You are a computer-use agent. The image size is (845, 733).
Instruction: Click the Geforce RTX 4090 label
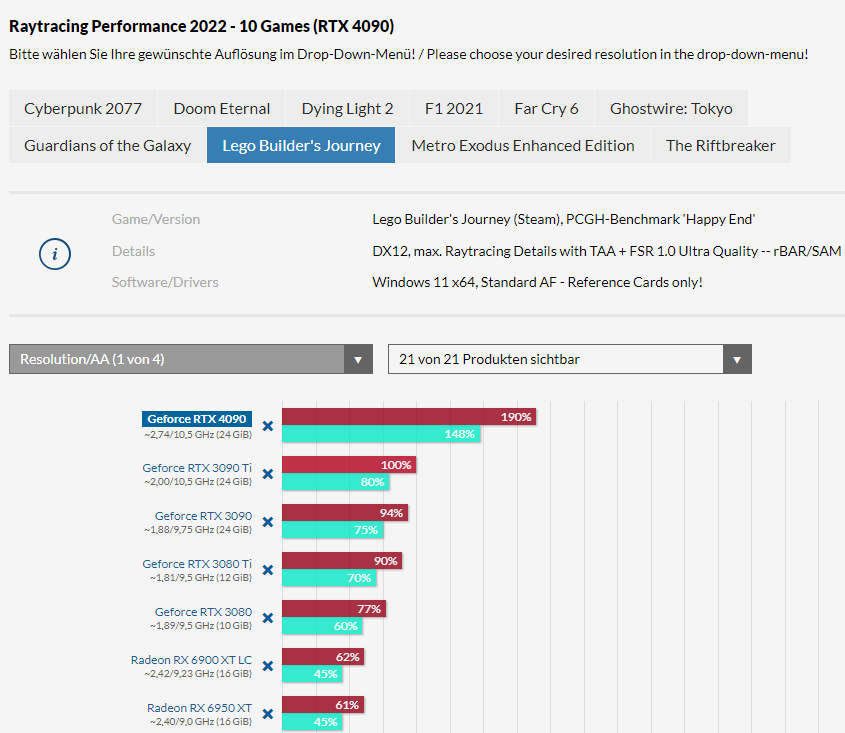197,419
